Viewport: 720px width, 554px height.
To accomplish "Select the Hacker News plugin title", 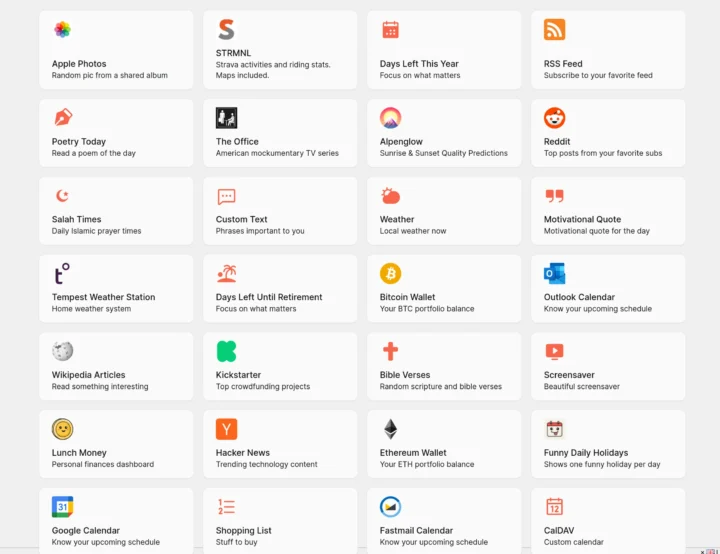I will pyautogui.click(x=243, y=452).
